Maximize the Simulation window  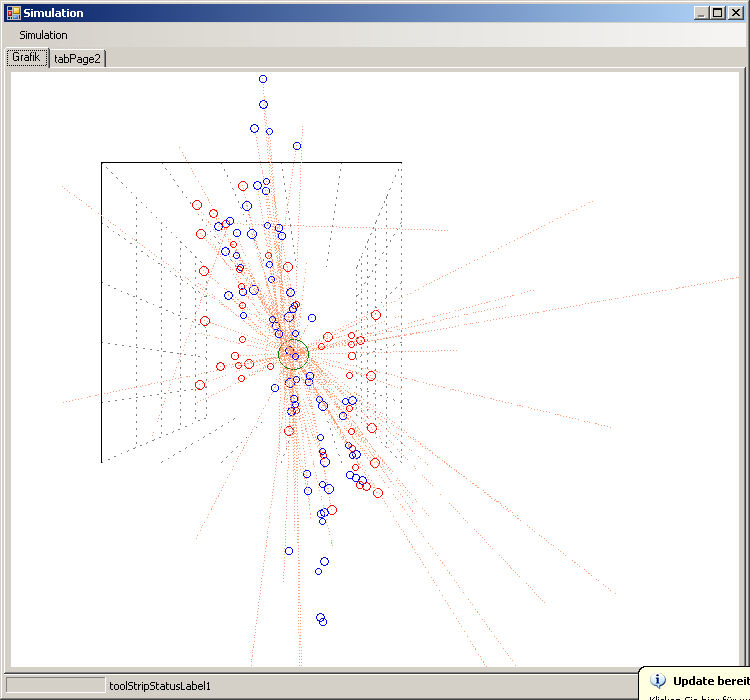click(718, 13)
